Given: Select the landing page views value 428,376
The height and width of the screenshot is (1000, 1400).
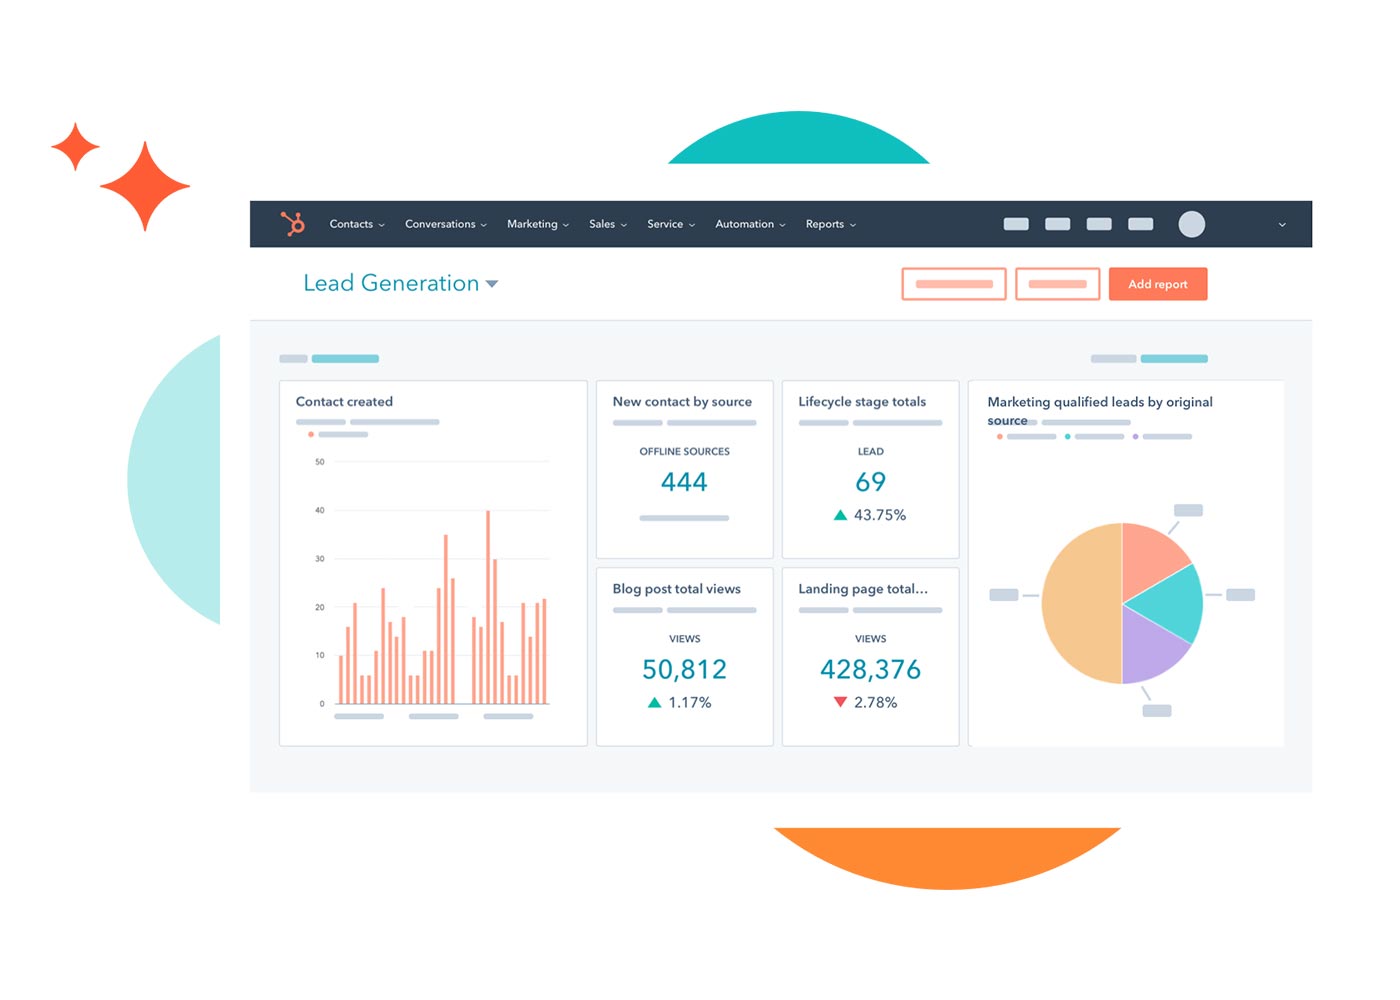Looking at the screenshot, I should (x=870, y=669).
